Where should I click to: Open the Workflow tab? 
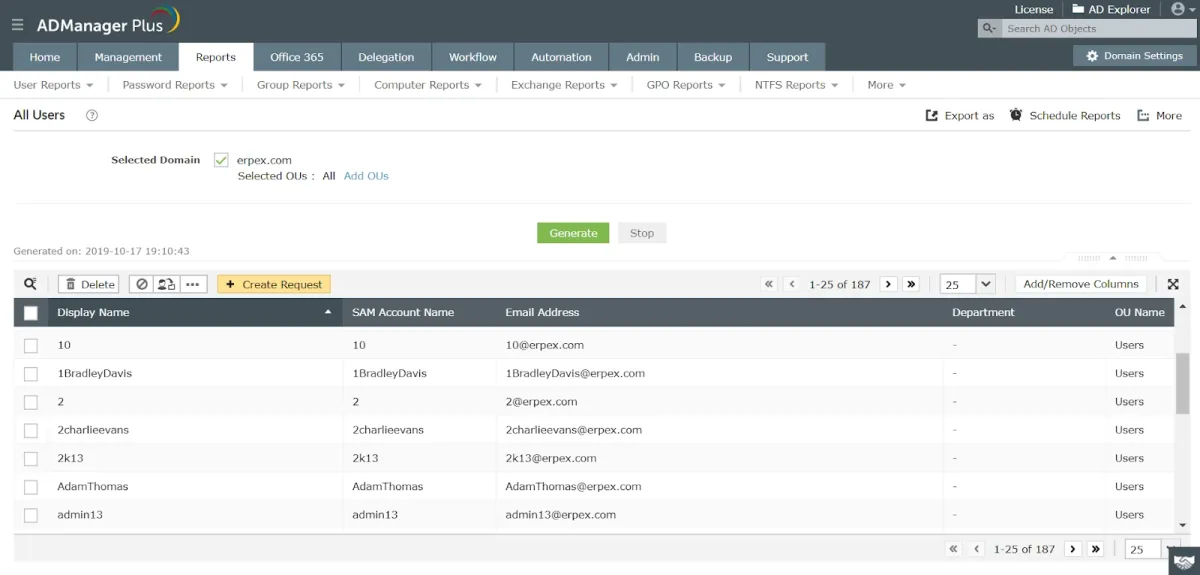[x=473, y=57]
